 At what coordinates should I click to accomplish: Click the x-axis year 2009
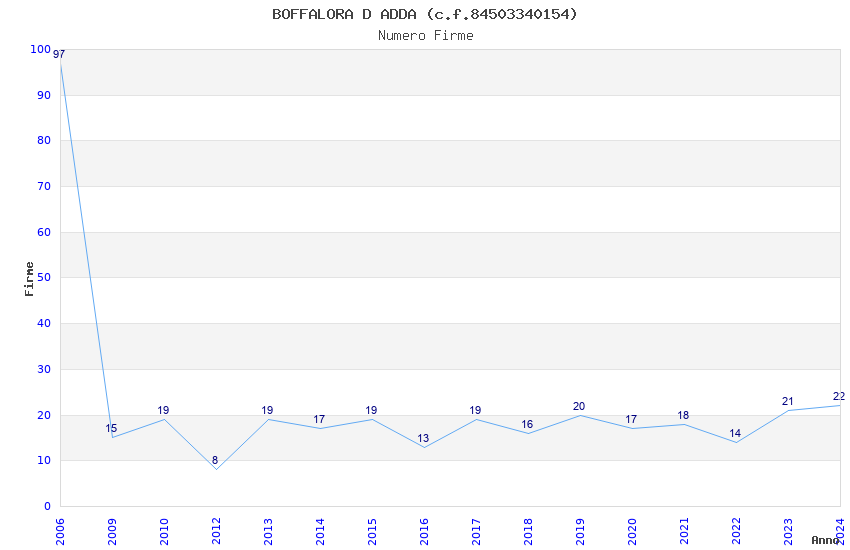112,531
